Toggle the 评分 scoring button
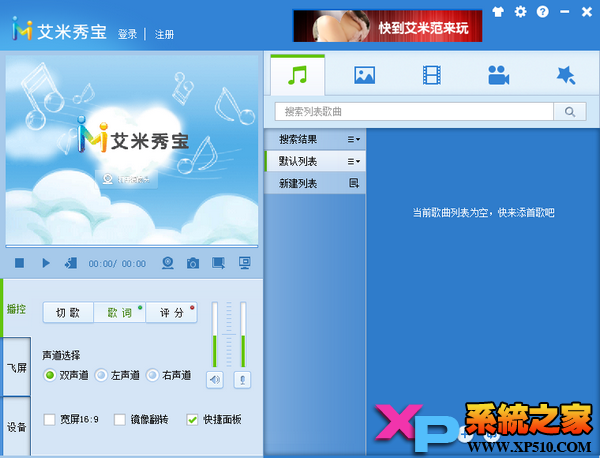This screenshot has height=458, width=600. pos(171,313)
